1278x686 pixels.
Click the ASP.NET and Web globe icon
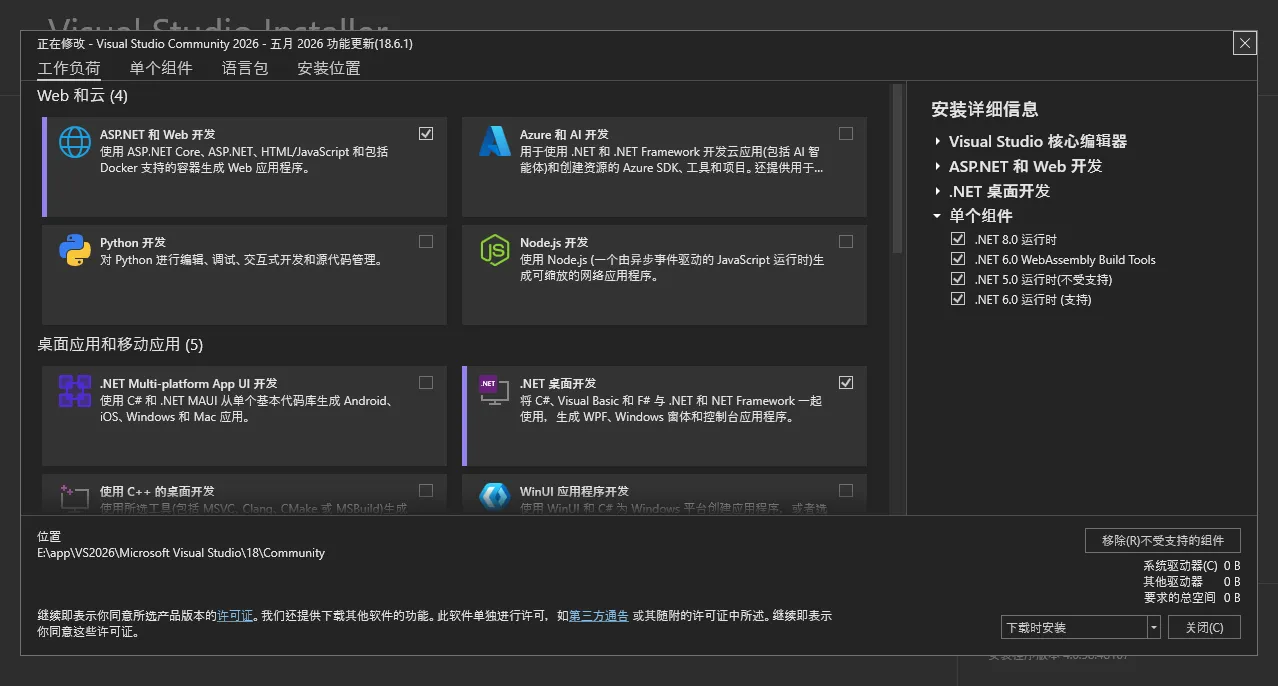tap(75, 142)
